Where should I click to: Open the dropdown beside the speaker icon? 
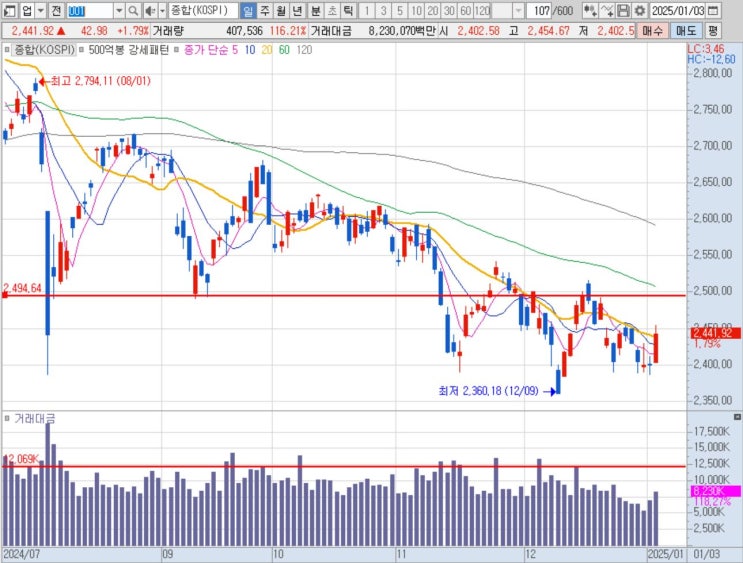pyautogui.click(x=162, y=10)
